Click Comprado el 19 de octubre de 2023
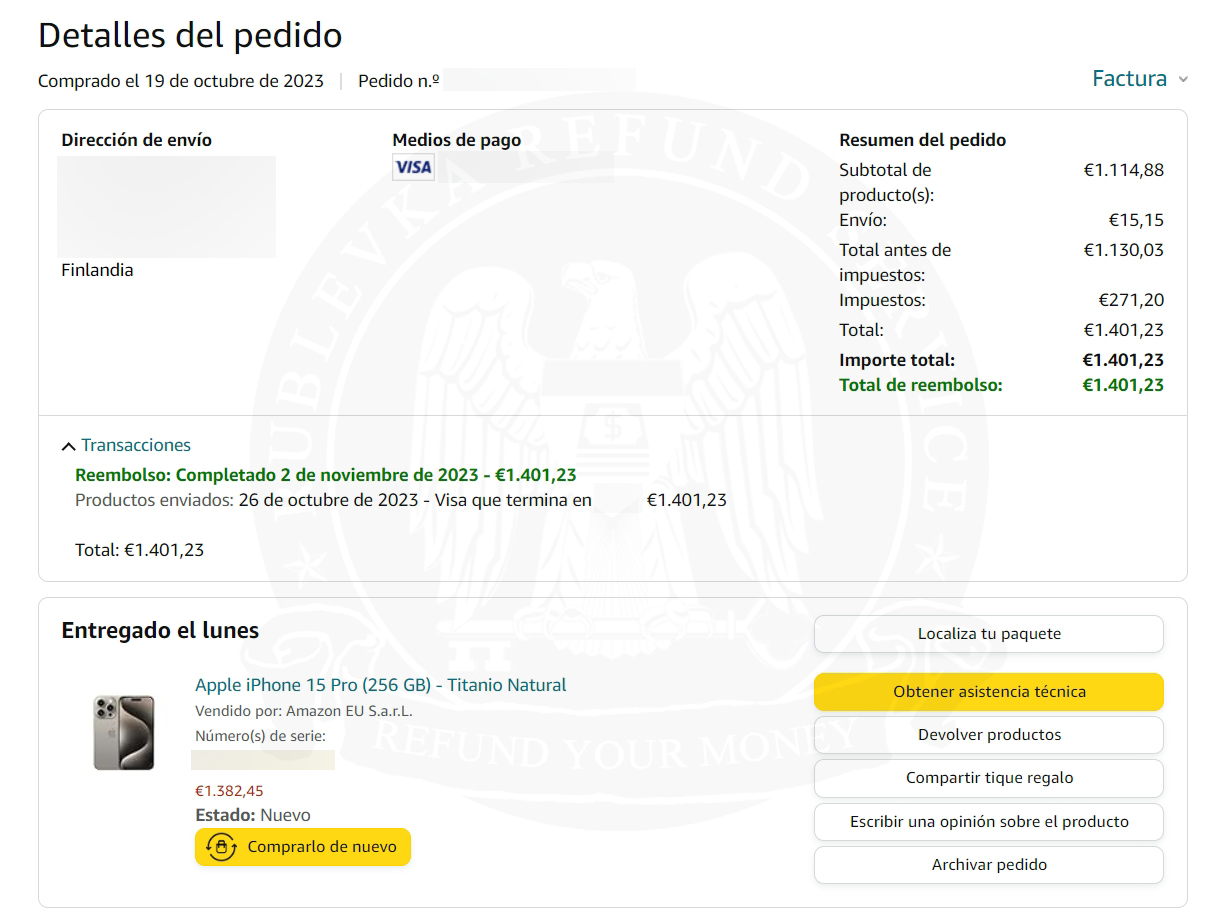This screenshot has width=1232, height=923. coord(181,81)
